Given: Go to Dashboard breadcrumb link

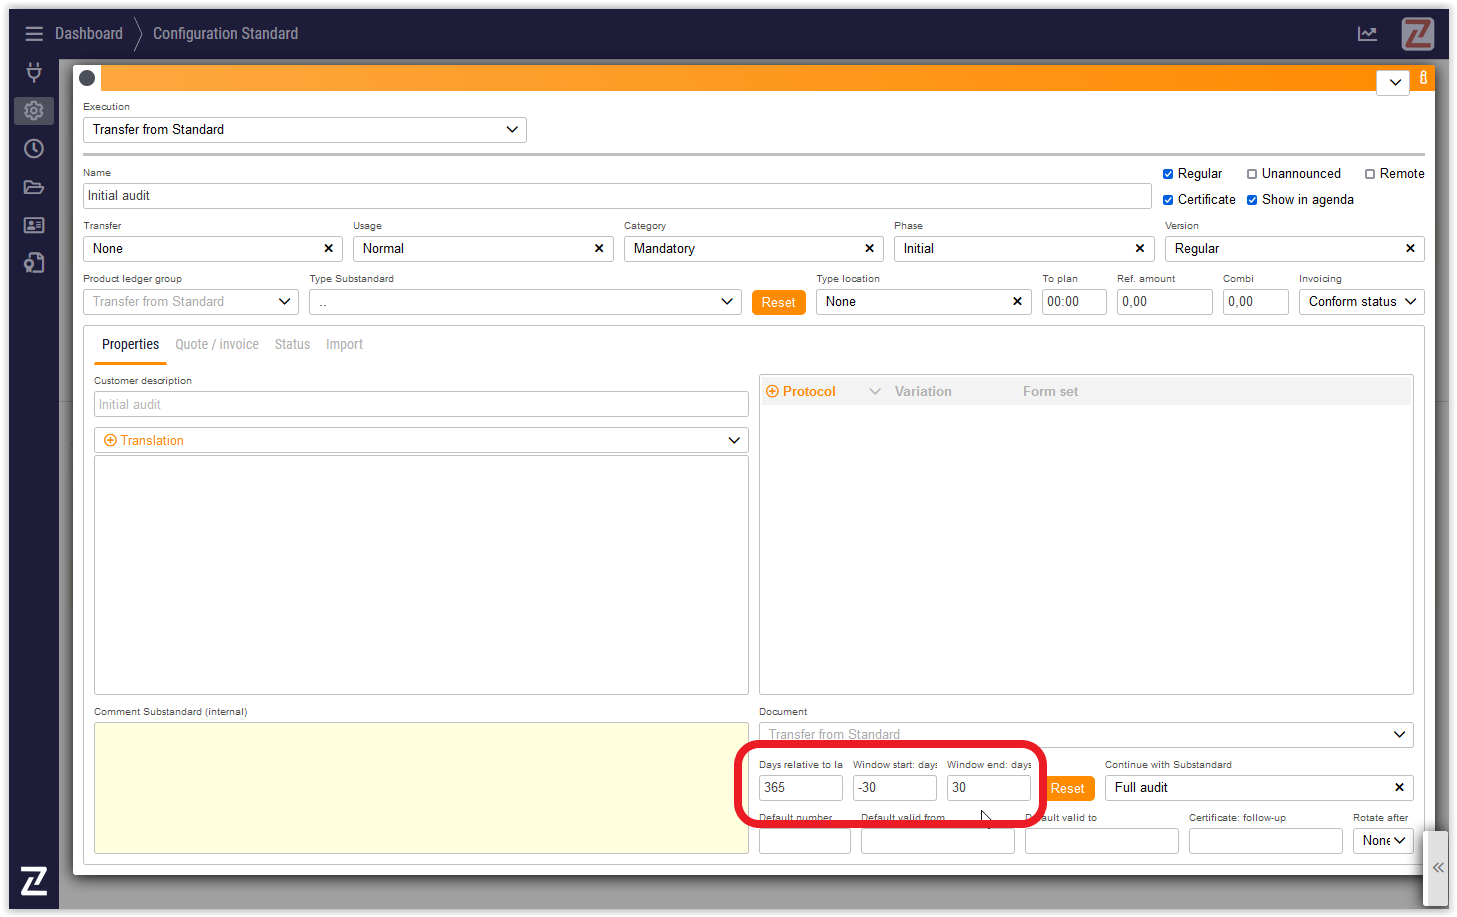Looking at the screenshot, I should (x=89, y=34).
